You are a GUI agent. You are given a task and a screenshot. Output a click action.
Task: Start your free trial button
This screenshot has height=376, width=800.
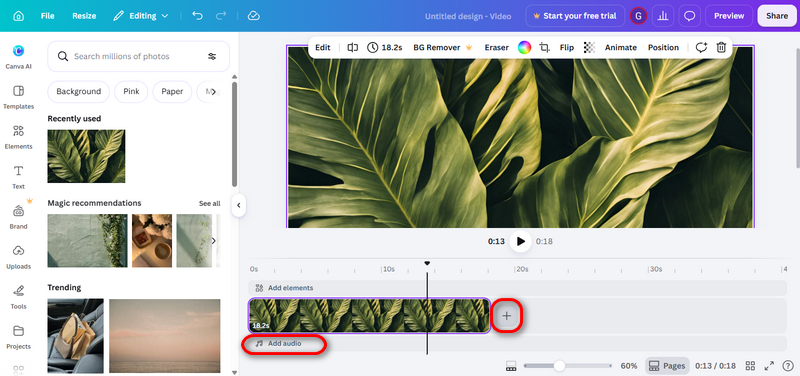[575, 16]
